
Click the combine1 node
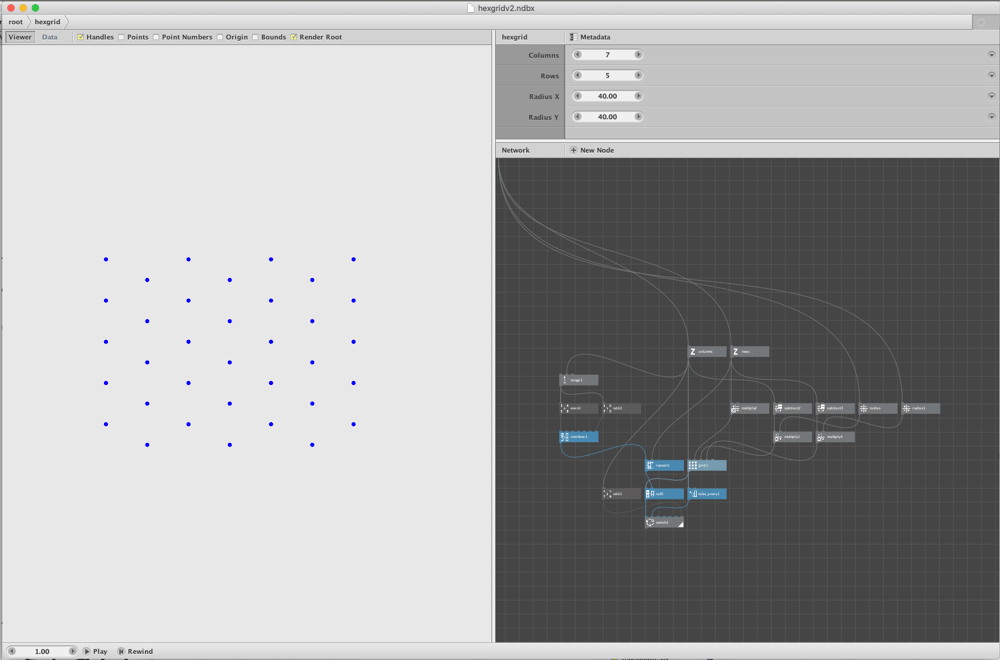tap(579, 437)
